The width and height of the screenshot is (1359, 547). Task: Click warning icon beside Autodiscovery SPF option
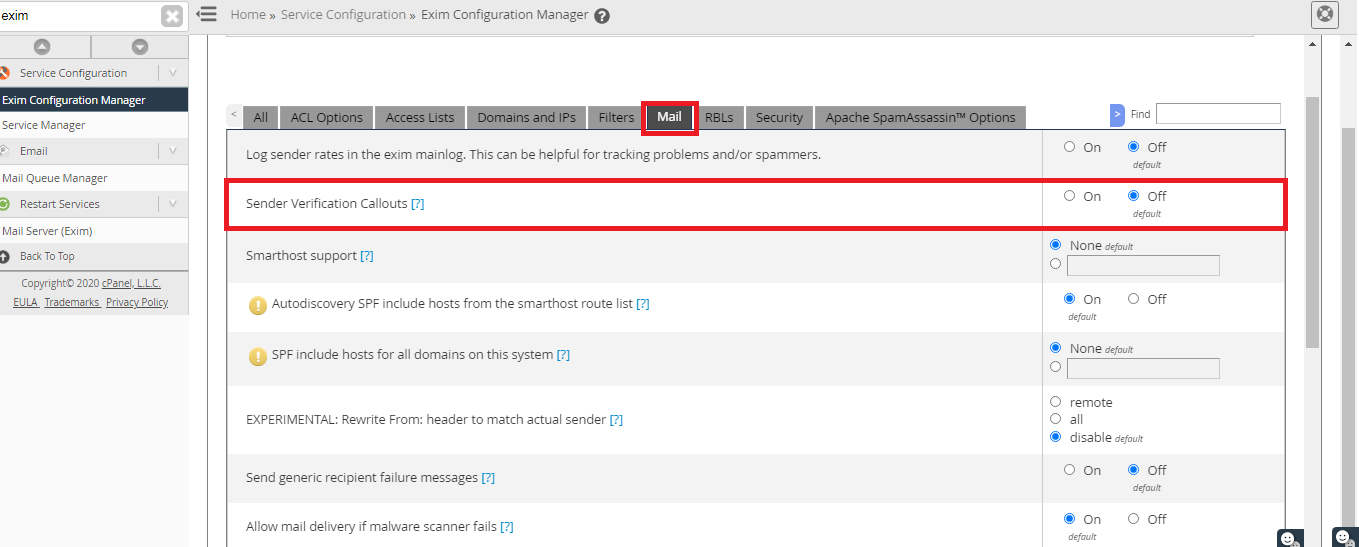(x=257, y=304)
